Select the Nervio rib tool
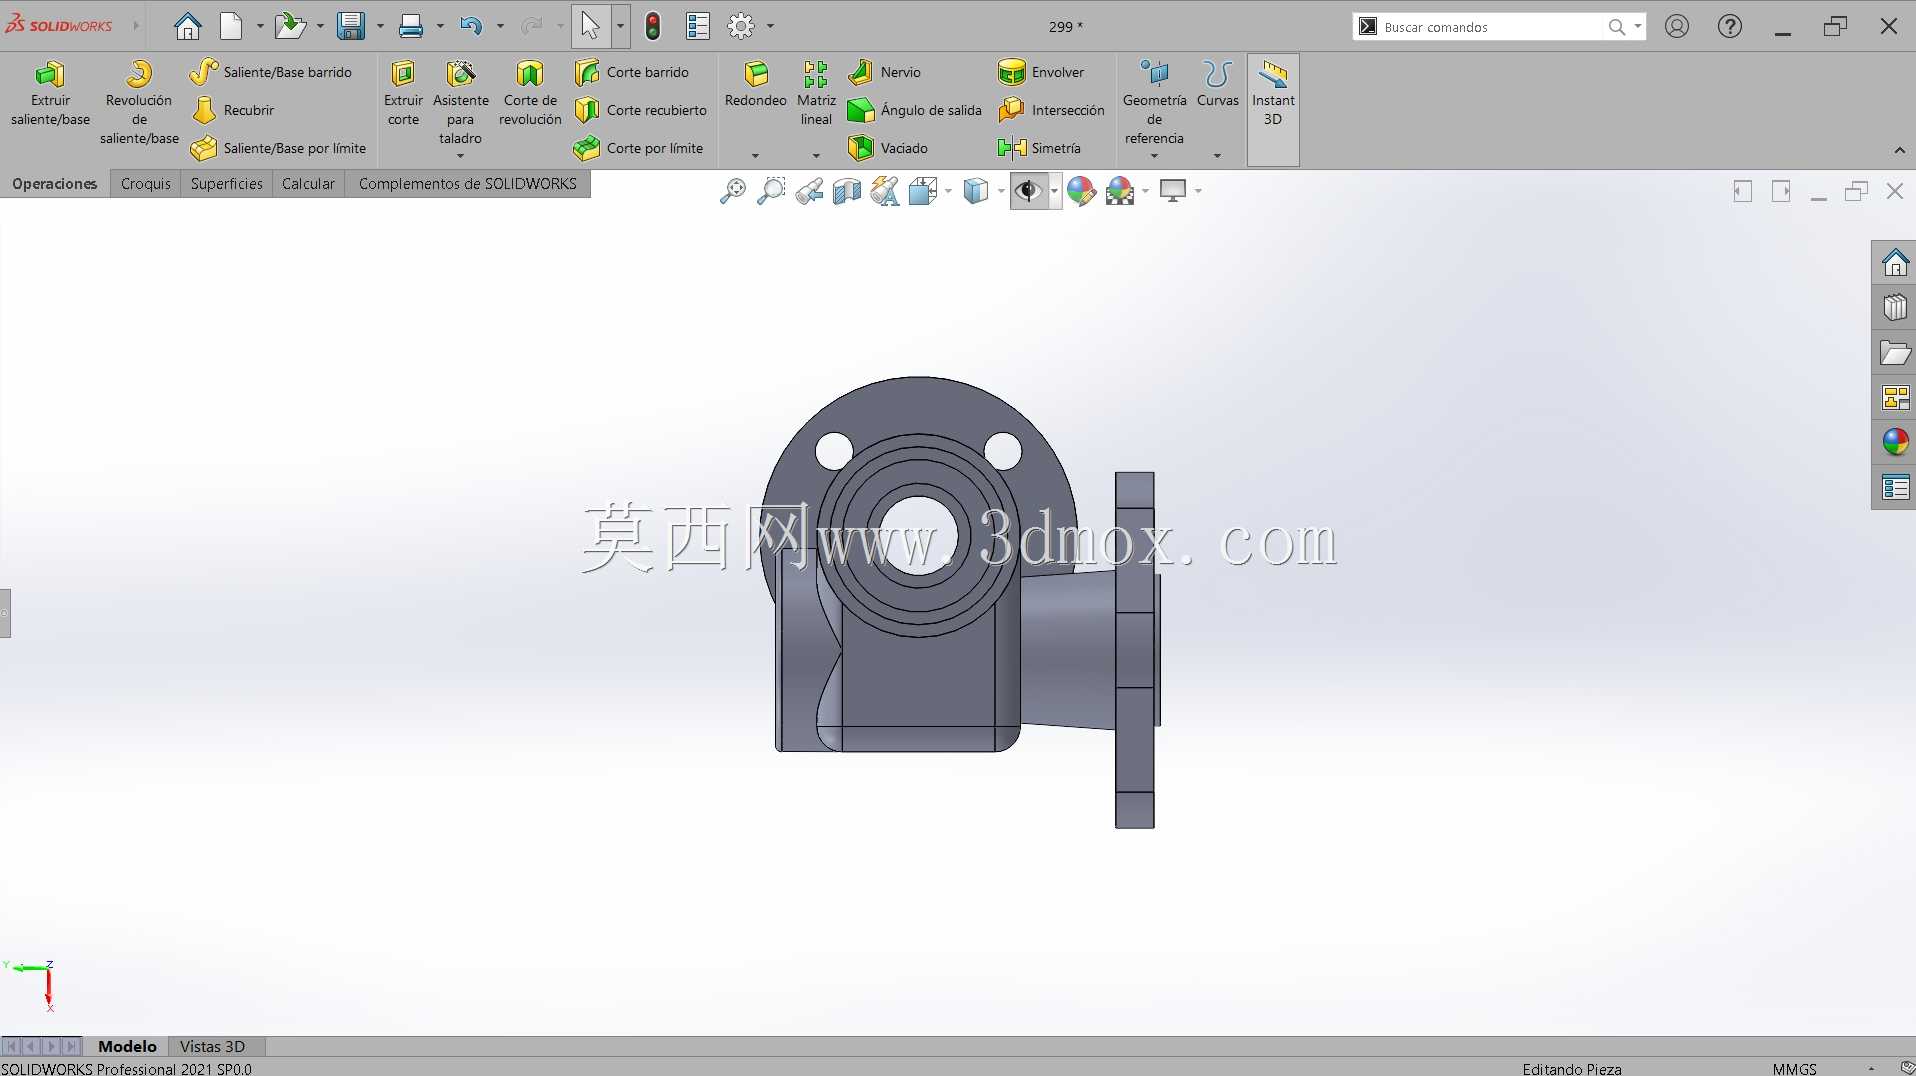This screenshot has height=1076, width=1916. [x=884, y=72]
